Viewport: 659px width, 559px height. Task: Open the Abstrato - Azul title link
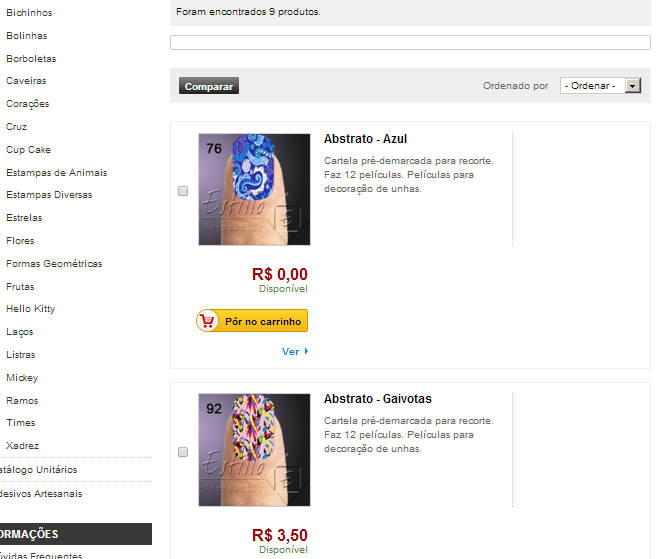(365, 139)
